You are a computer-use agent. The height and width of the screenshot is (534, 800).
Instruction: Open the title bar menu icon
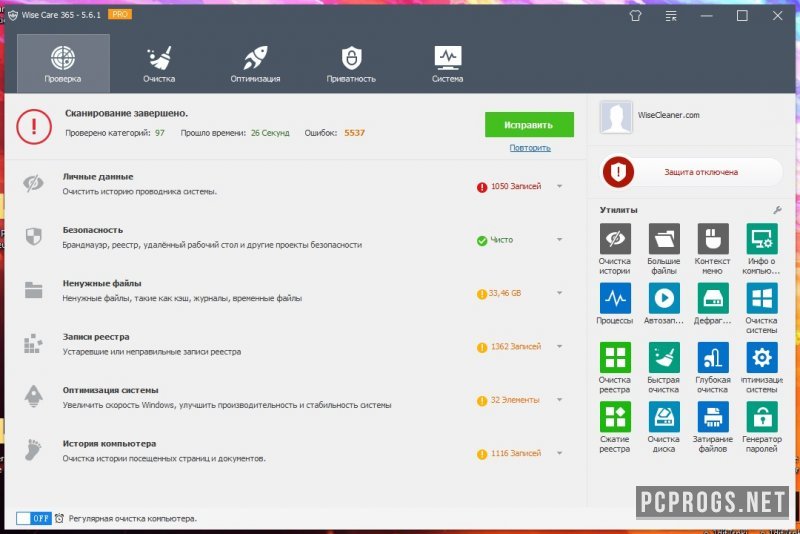coord(671,16)
